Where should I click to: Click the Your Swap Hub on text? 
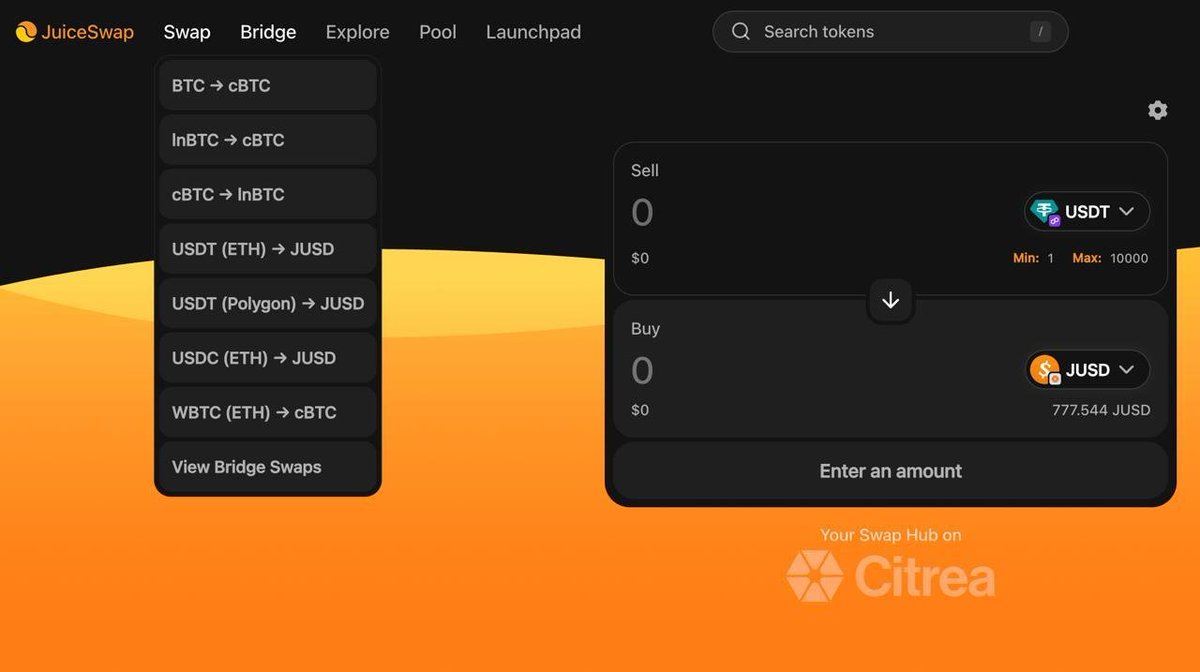tap(890, 535)
